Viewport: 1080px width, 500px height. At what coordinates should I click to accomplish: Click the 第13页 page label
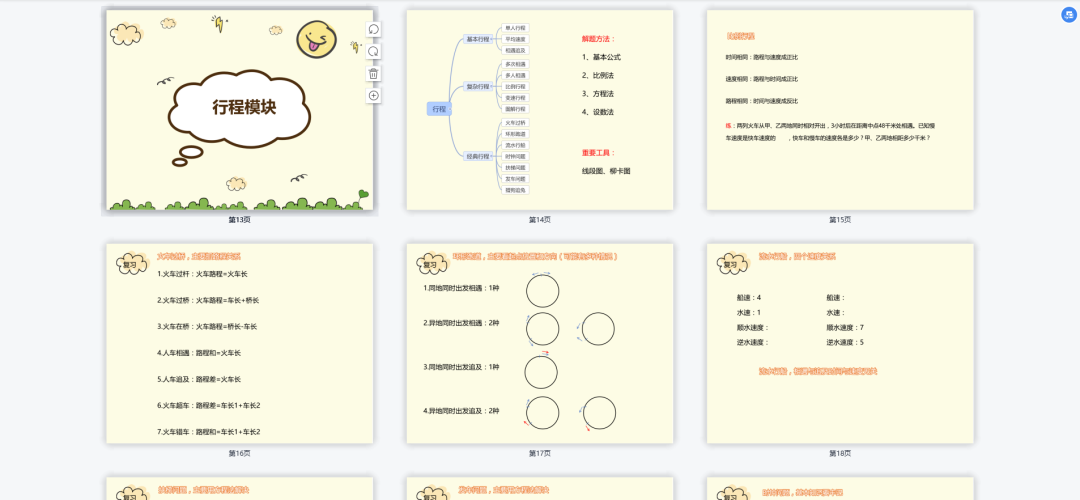(239, 220)
